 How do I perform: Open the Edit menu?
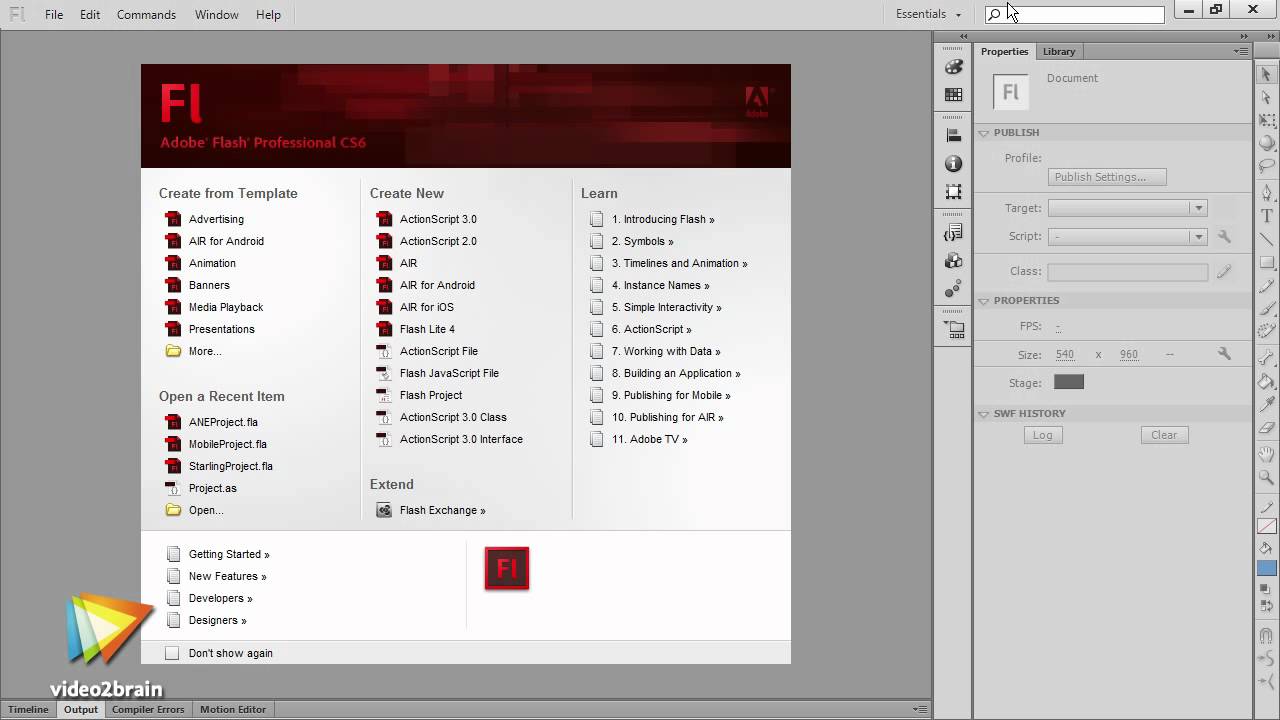[x=90, y=15]
